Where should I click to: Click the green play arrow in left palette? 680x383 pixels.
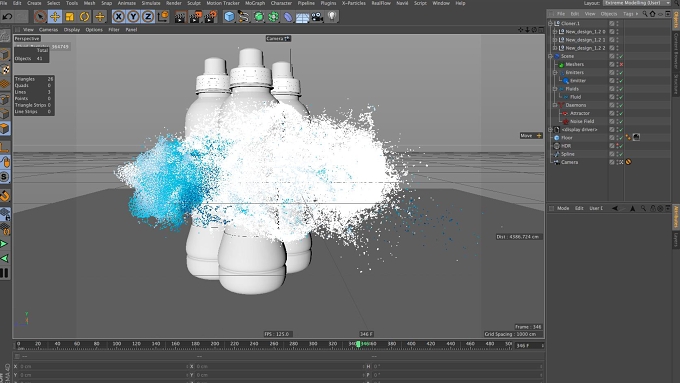[x=4, y=244]
